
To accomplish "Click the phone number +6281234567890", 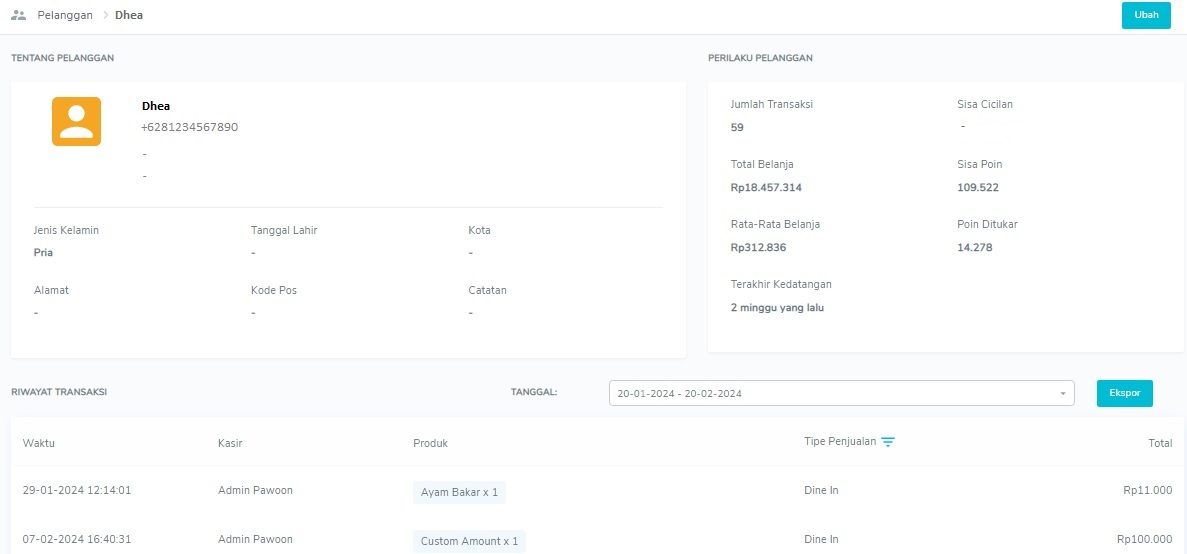I will 189,128.
